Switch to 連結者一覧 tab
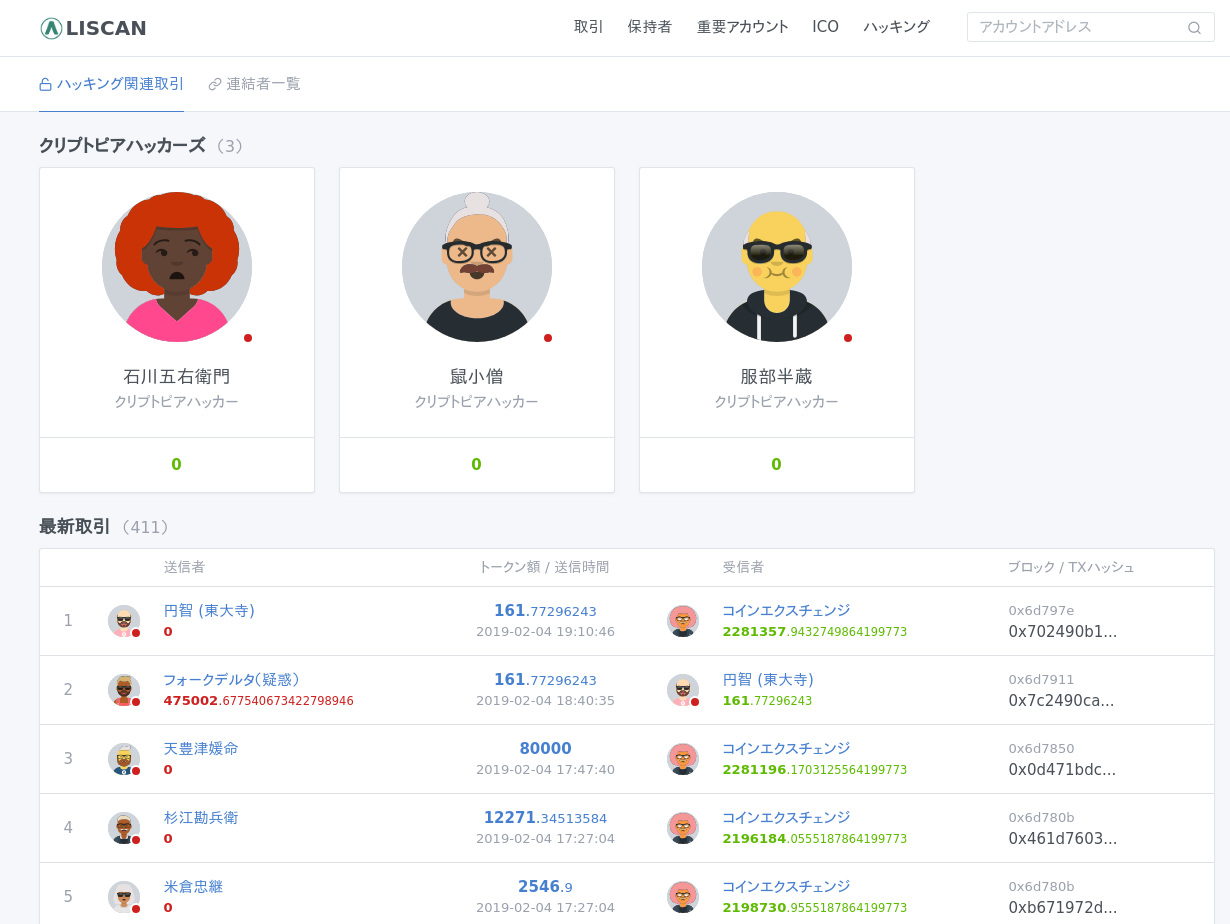 point(255,84)
